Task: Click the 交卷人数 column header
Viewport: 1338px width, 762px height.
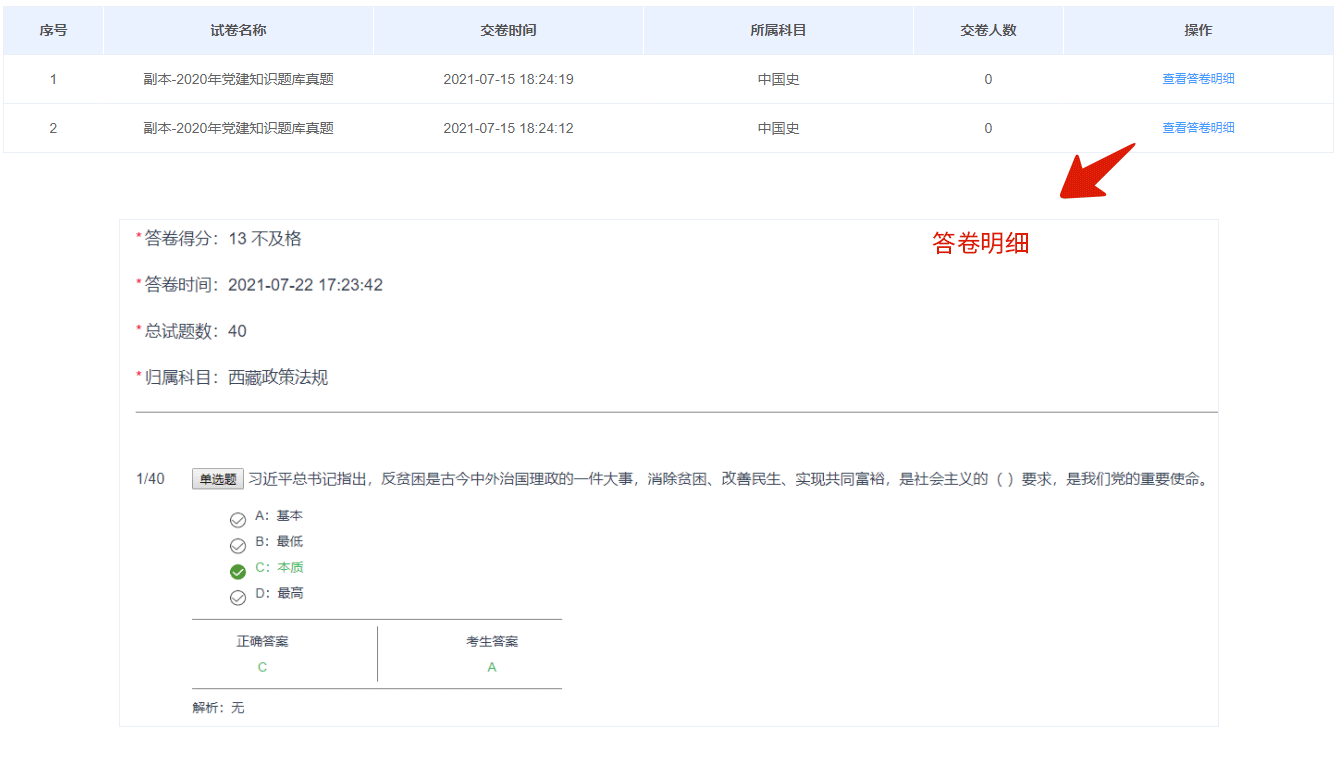Action: (x=987, y=30)
